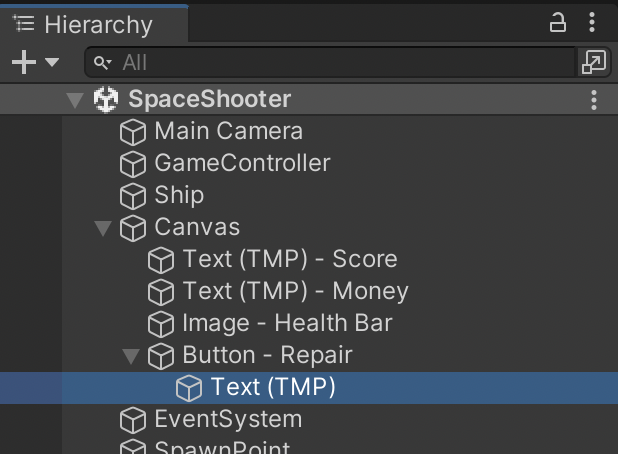This screenshot has height=454, width=618.
Task: Click the Image - Health Bar cube icon
Action: (x=161, y=324)
